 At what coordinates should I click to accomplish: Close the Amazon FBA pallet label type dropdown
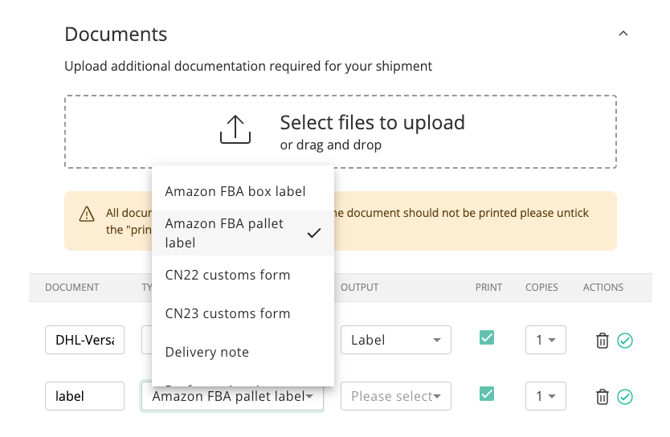click(232, 396)
